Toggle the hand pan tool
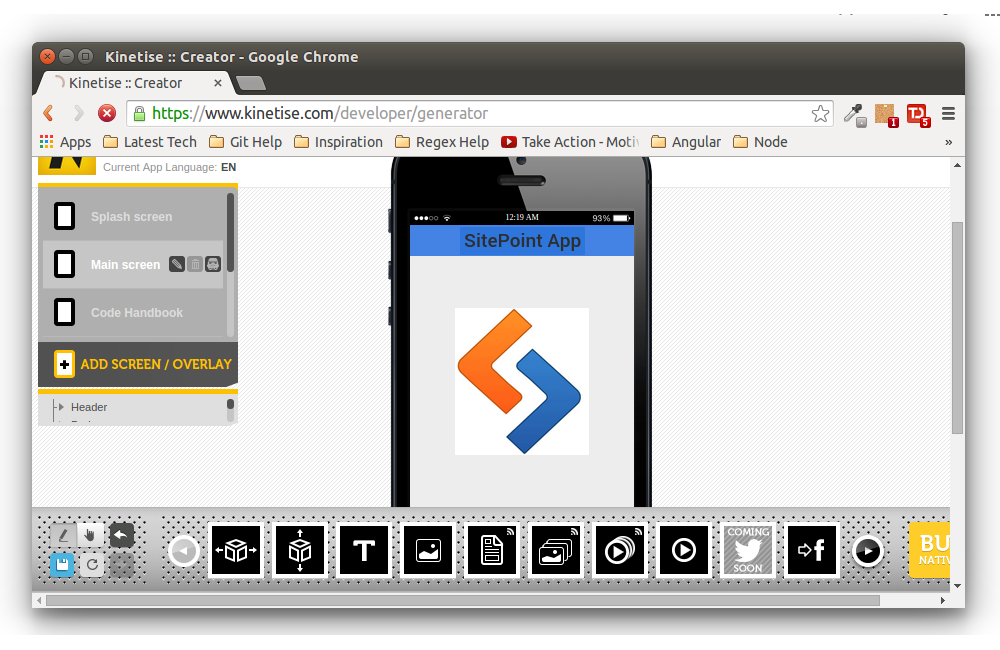Image resolution: width=1000 pixels, height=650 pixels. [x=91, y=535]
